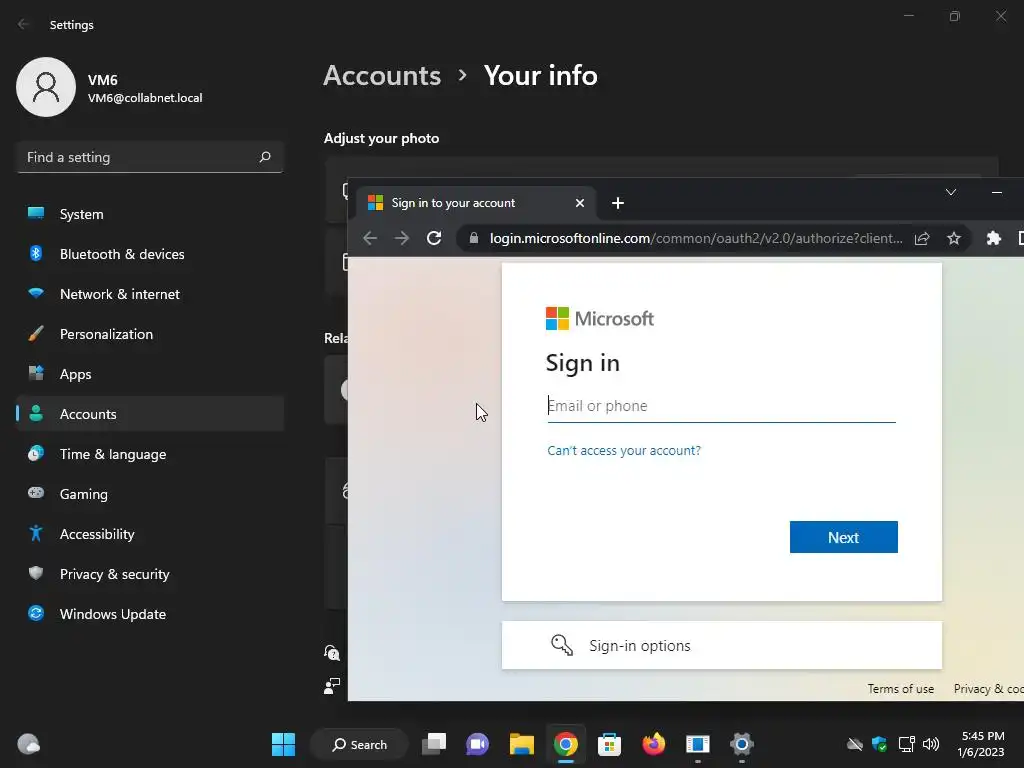Click the Chrome taskbar icon

point(566,744)
